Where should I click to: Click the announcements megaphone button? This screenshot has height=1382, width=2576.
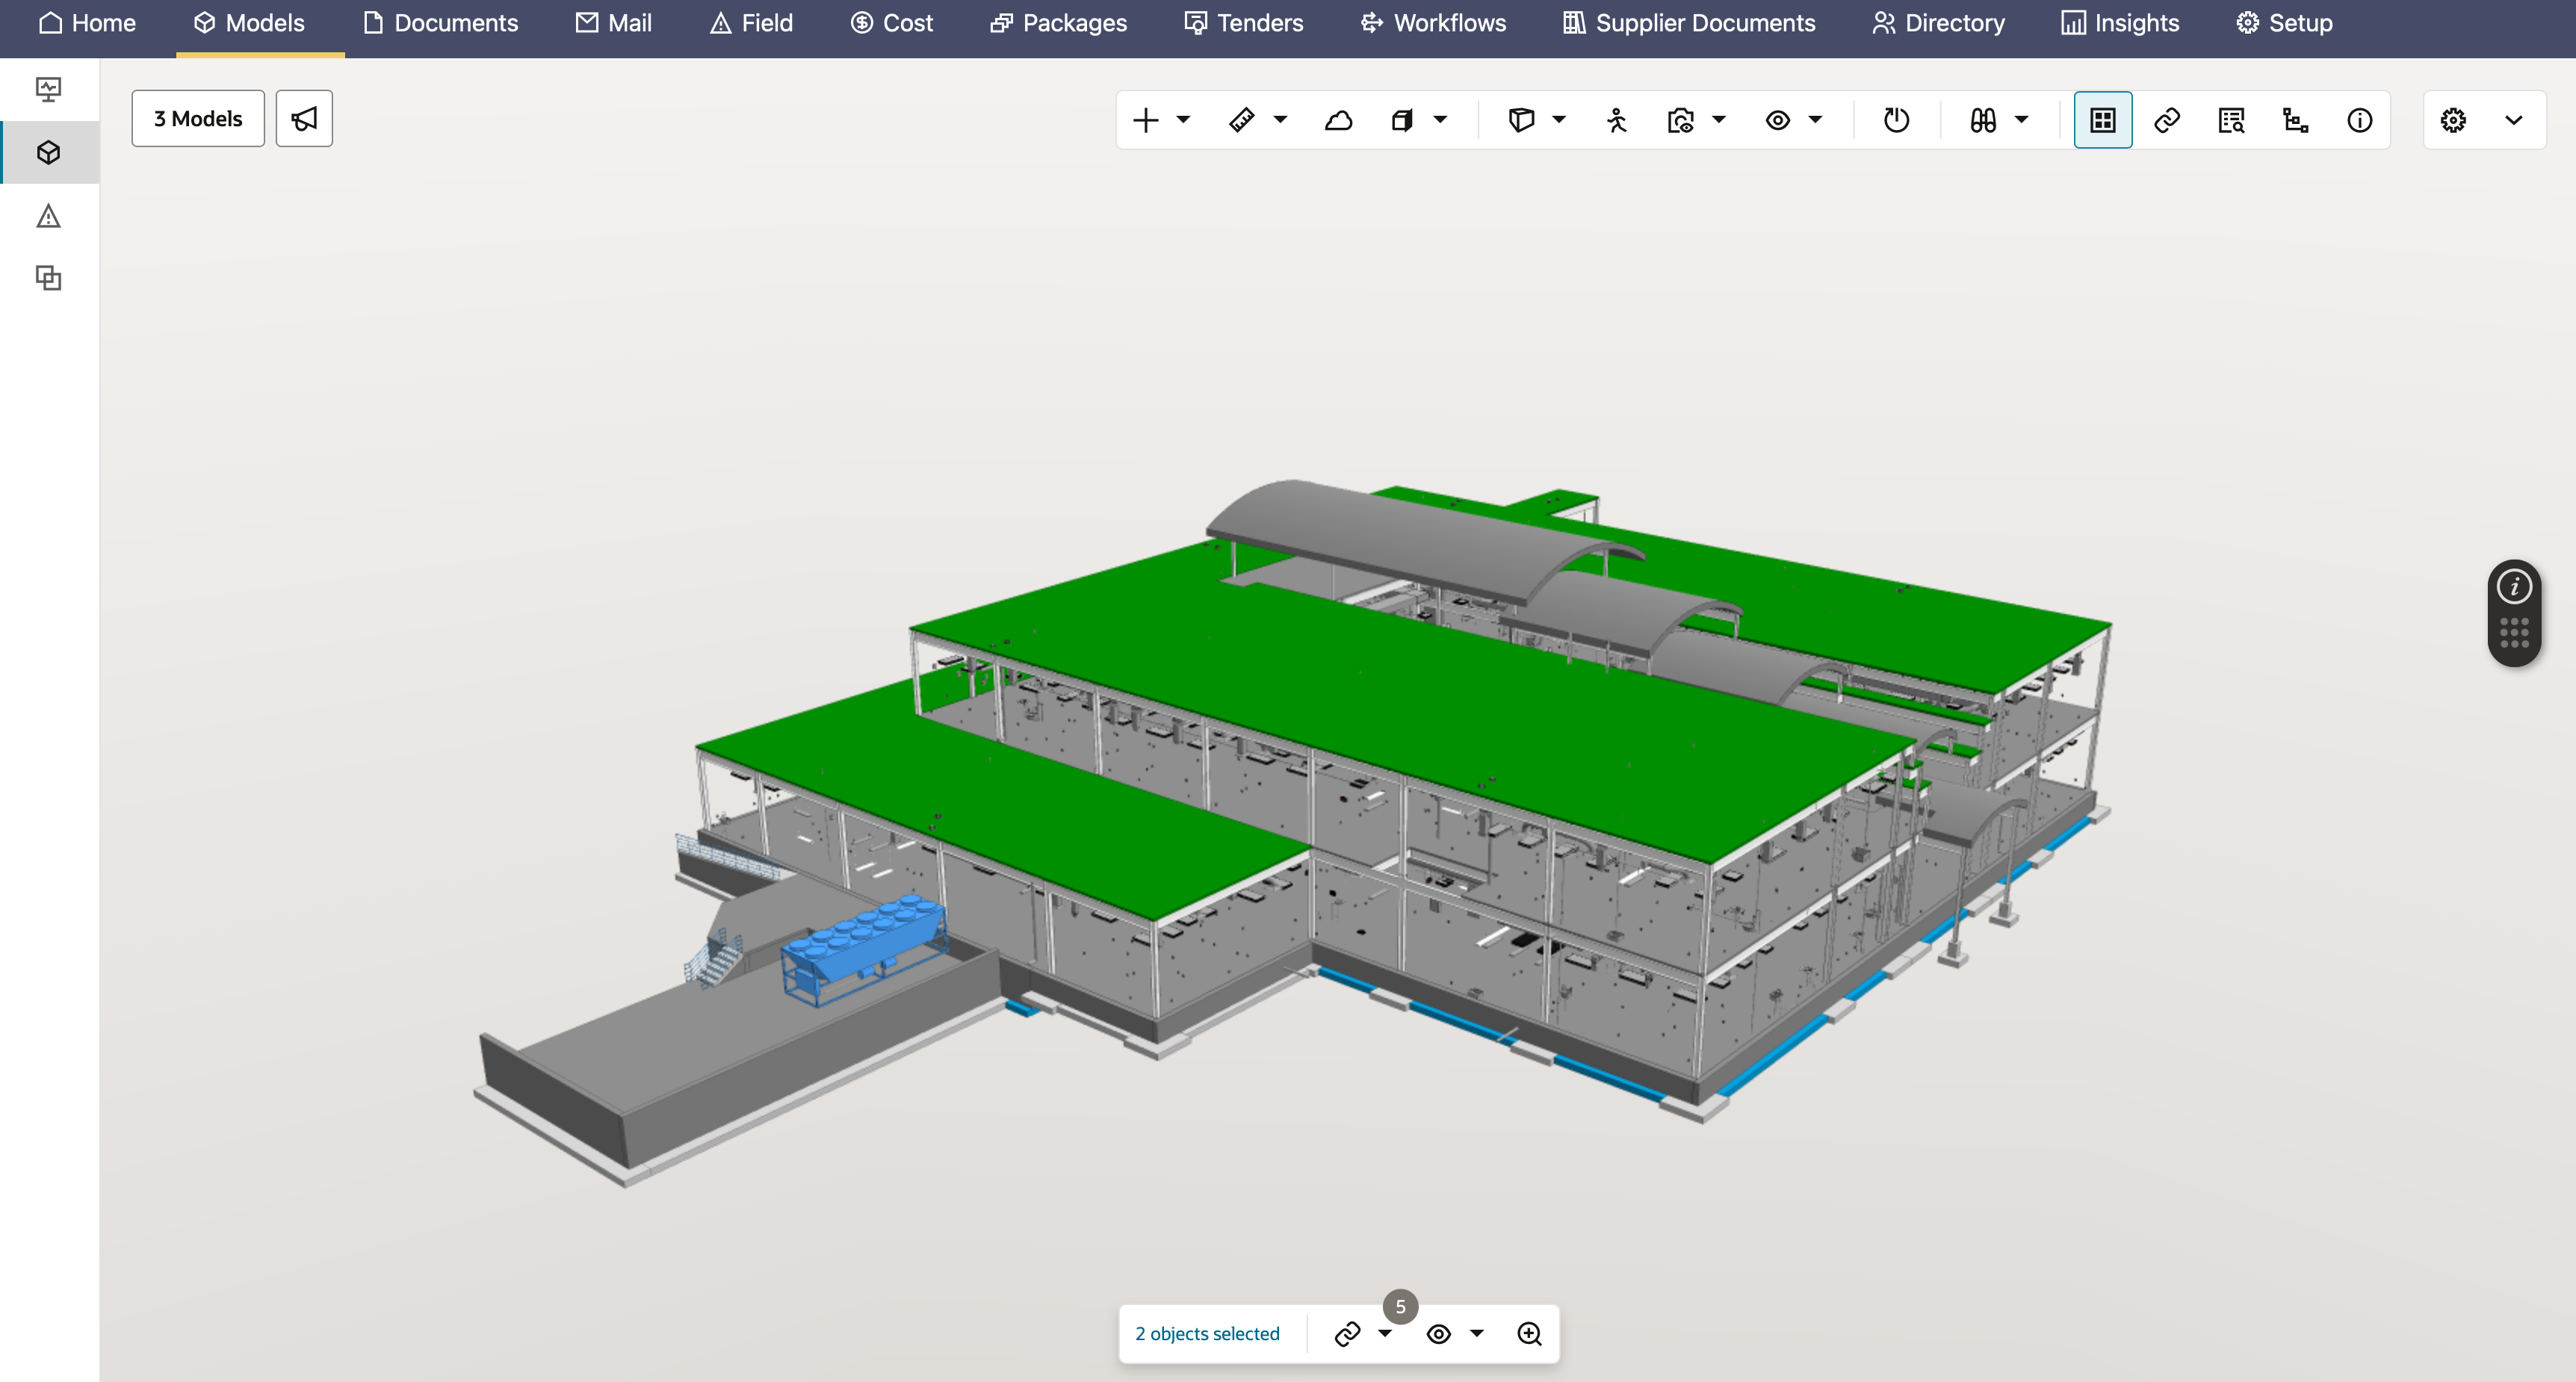pos(304,119)
